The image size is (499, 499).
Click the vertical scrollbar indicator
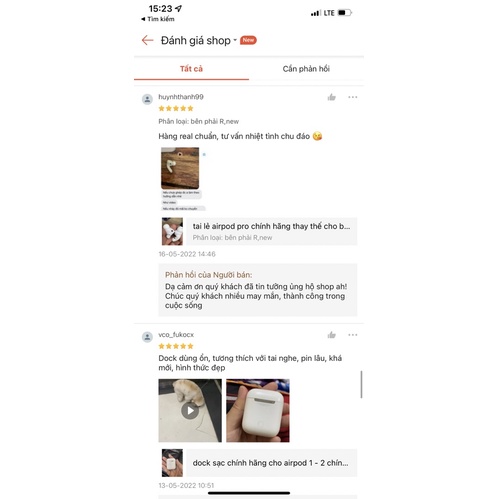pyautogui.click(x=361, y=384)
